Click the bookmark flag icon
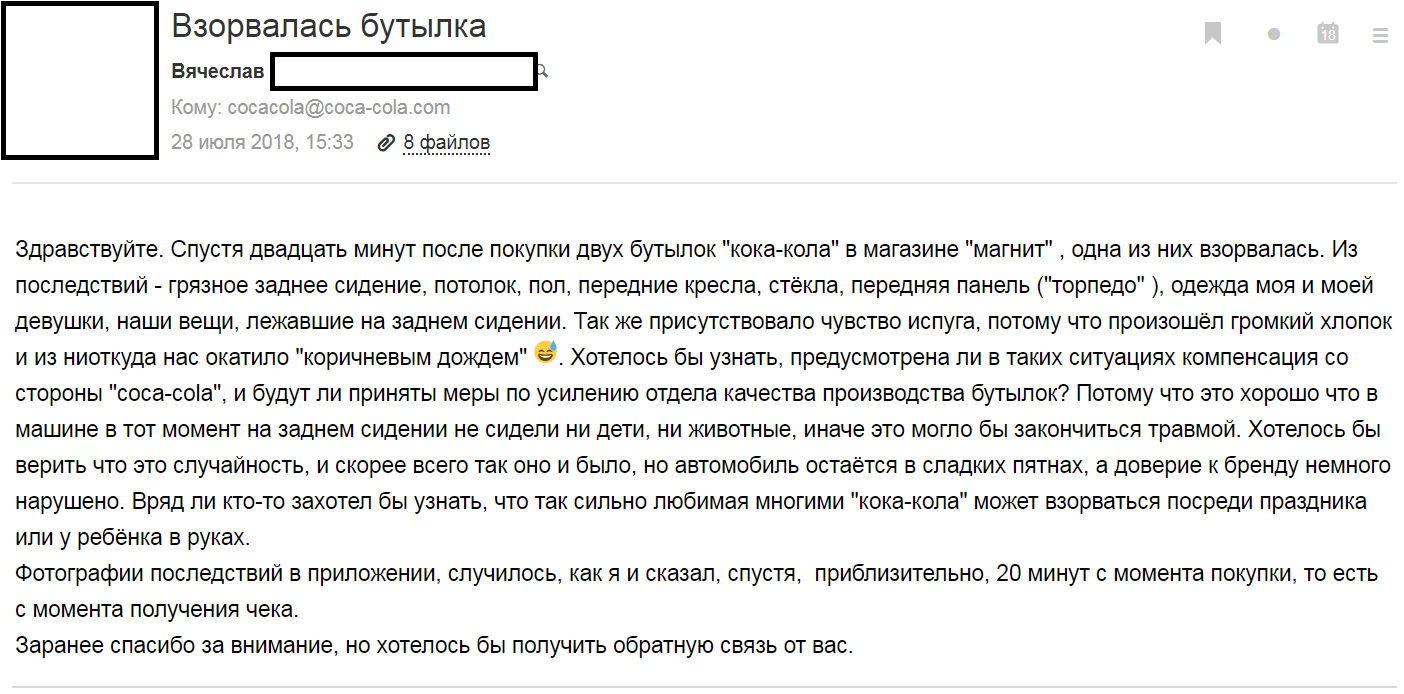The image size is (1404, 694). click(x=1213, y=34)
